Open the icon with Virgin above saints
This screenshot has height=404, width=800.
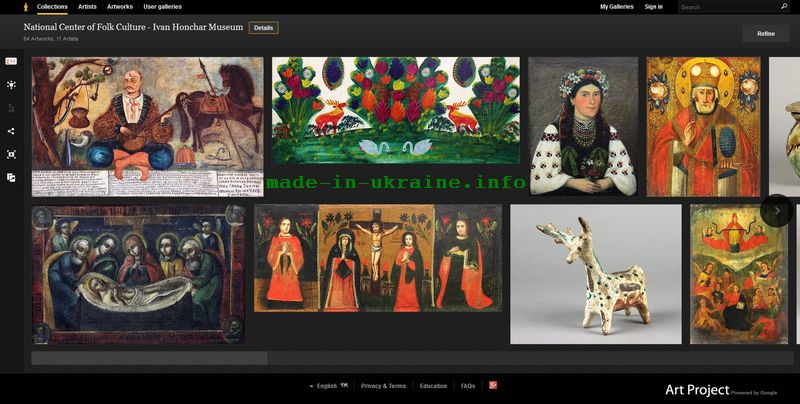[x=739, y=274]
